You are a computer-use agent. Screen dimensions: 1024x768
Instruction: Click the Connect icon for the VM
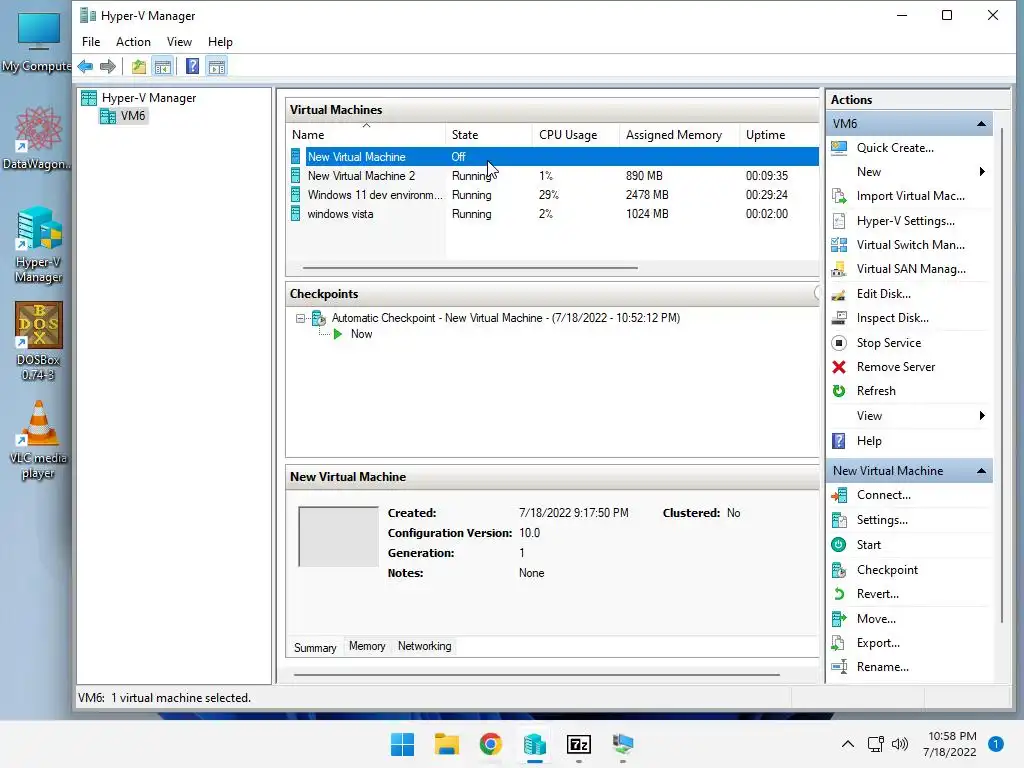tap(839, 495)
